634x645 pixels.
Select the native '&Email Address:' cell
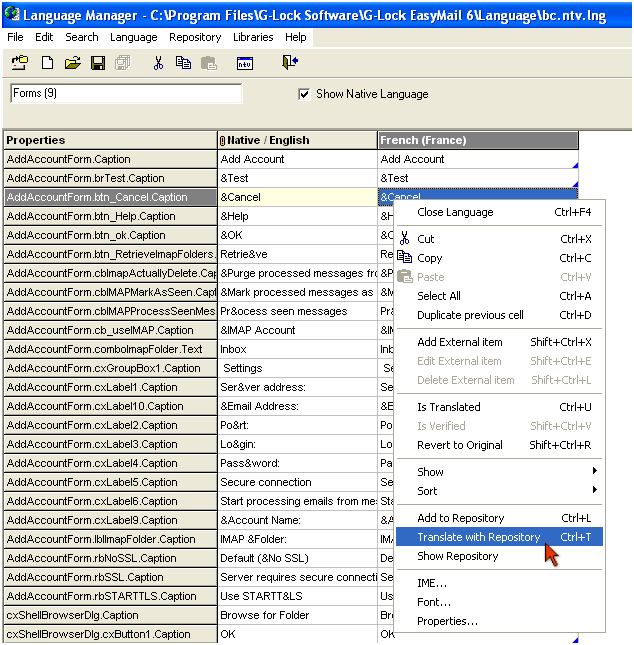click(x=297, y=406)
